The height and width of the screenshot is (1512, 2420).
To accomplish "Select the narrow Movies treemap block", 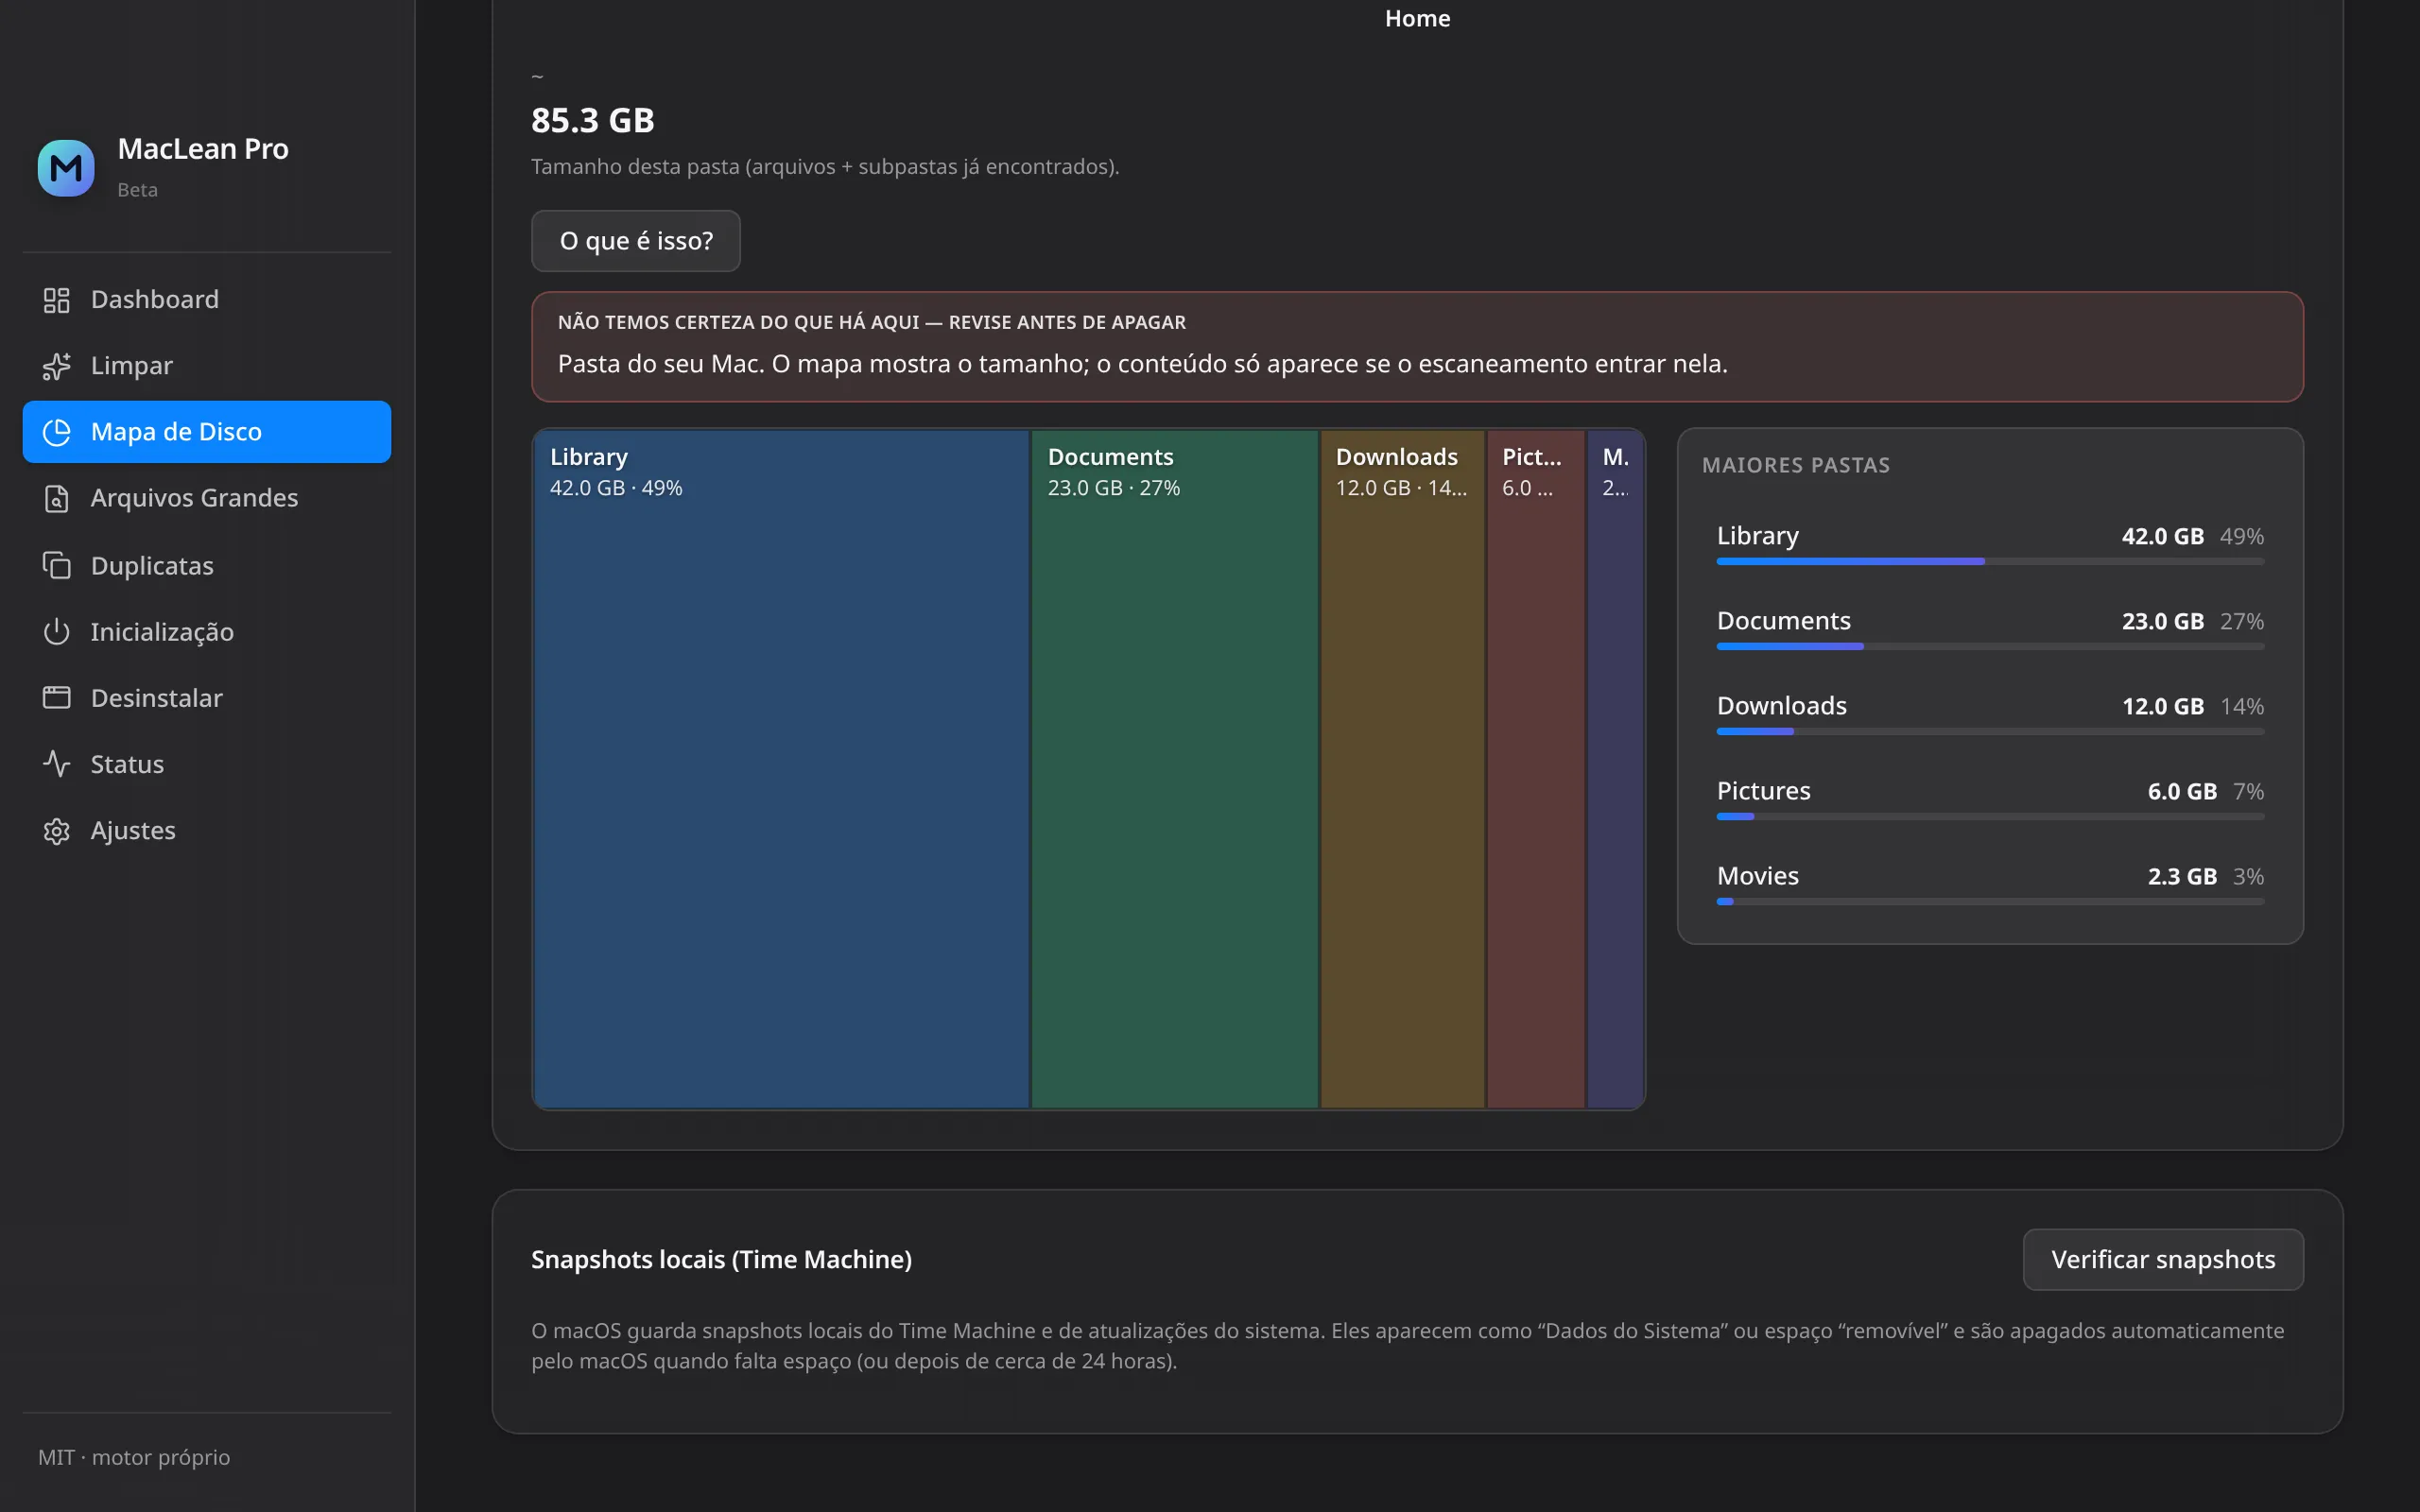I will point(1615,769).
